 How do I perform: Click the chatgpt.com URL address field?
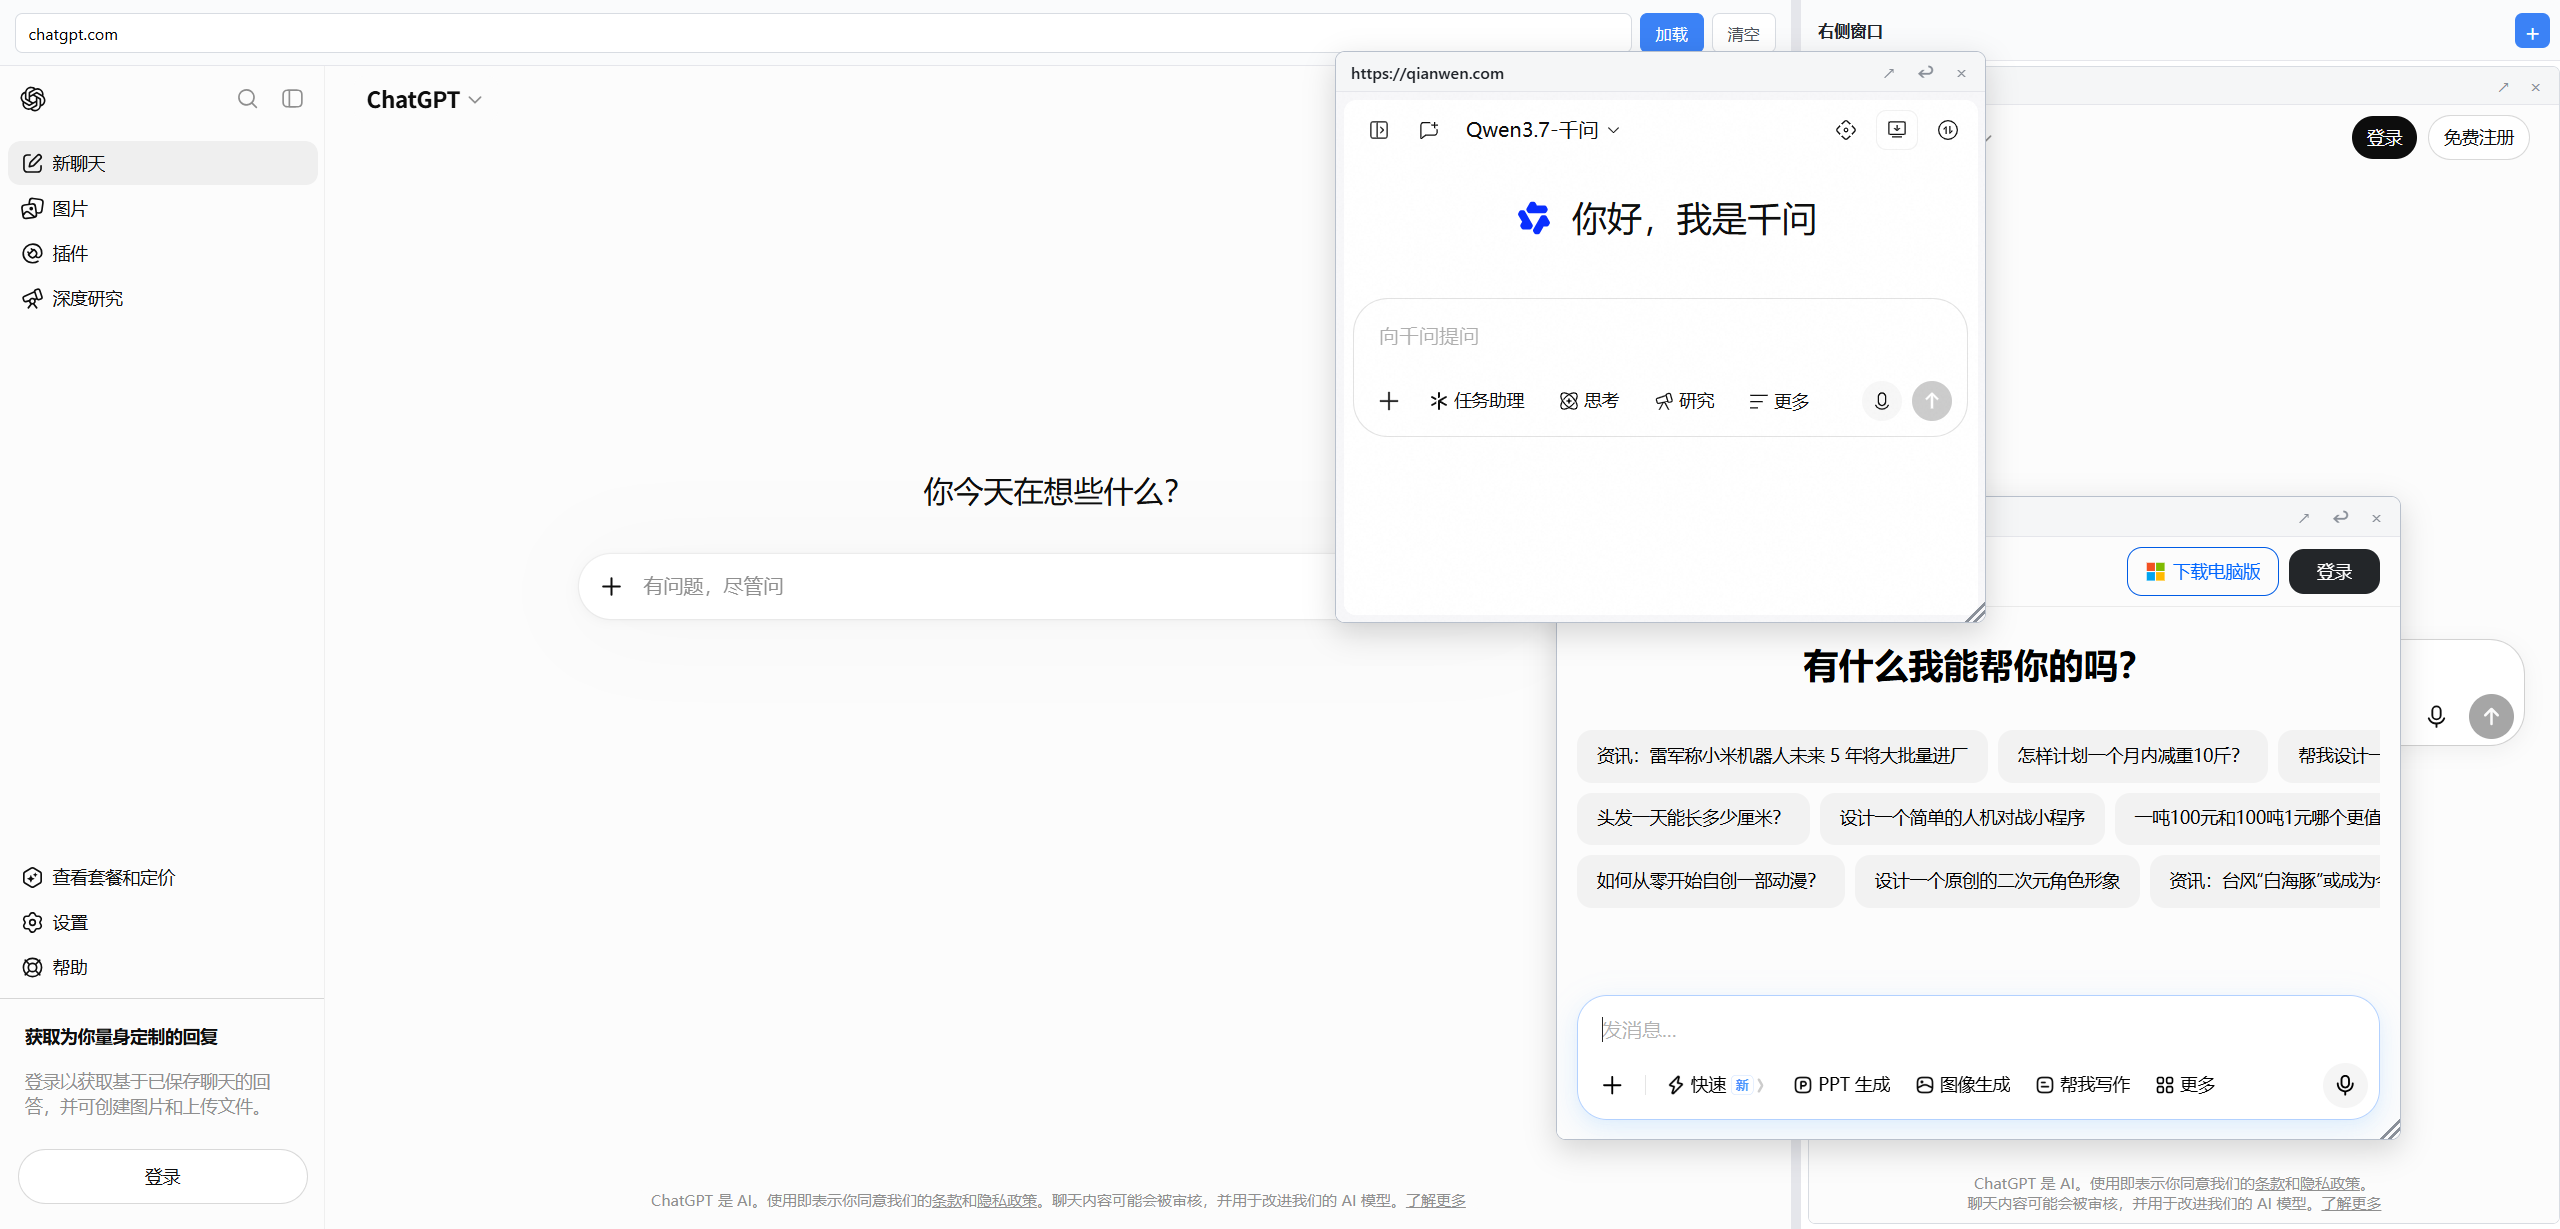[822, 34]
